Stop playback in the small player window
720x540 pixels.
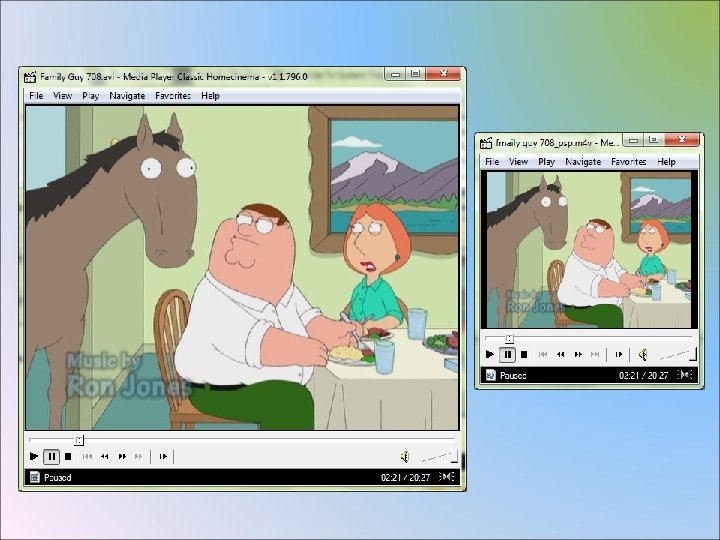point(524,354)
